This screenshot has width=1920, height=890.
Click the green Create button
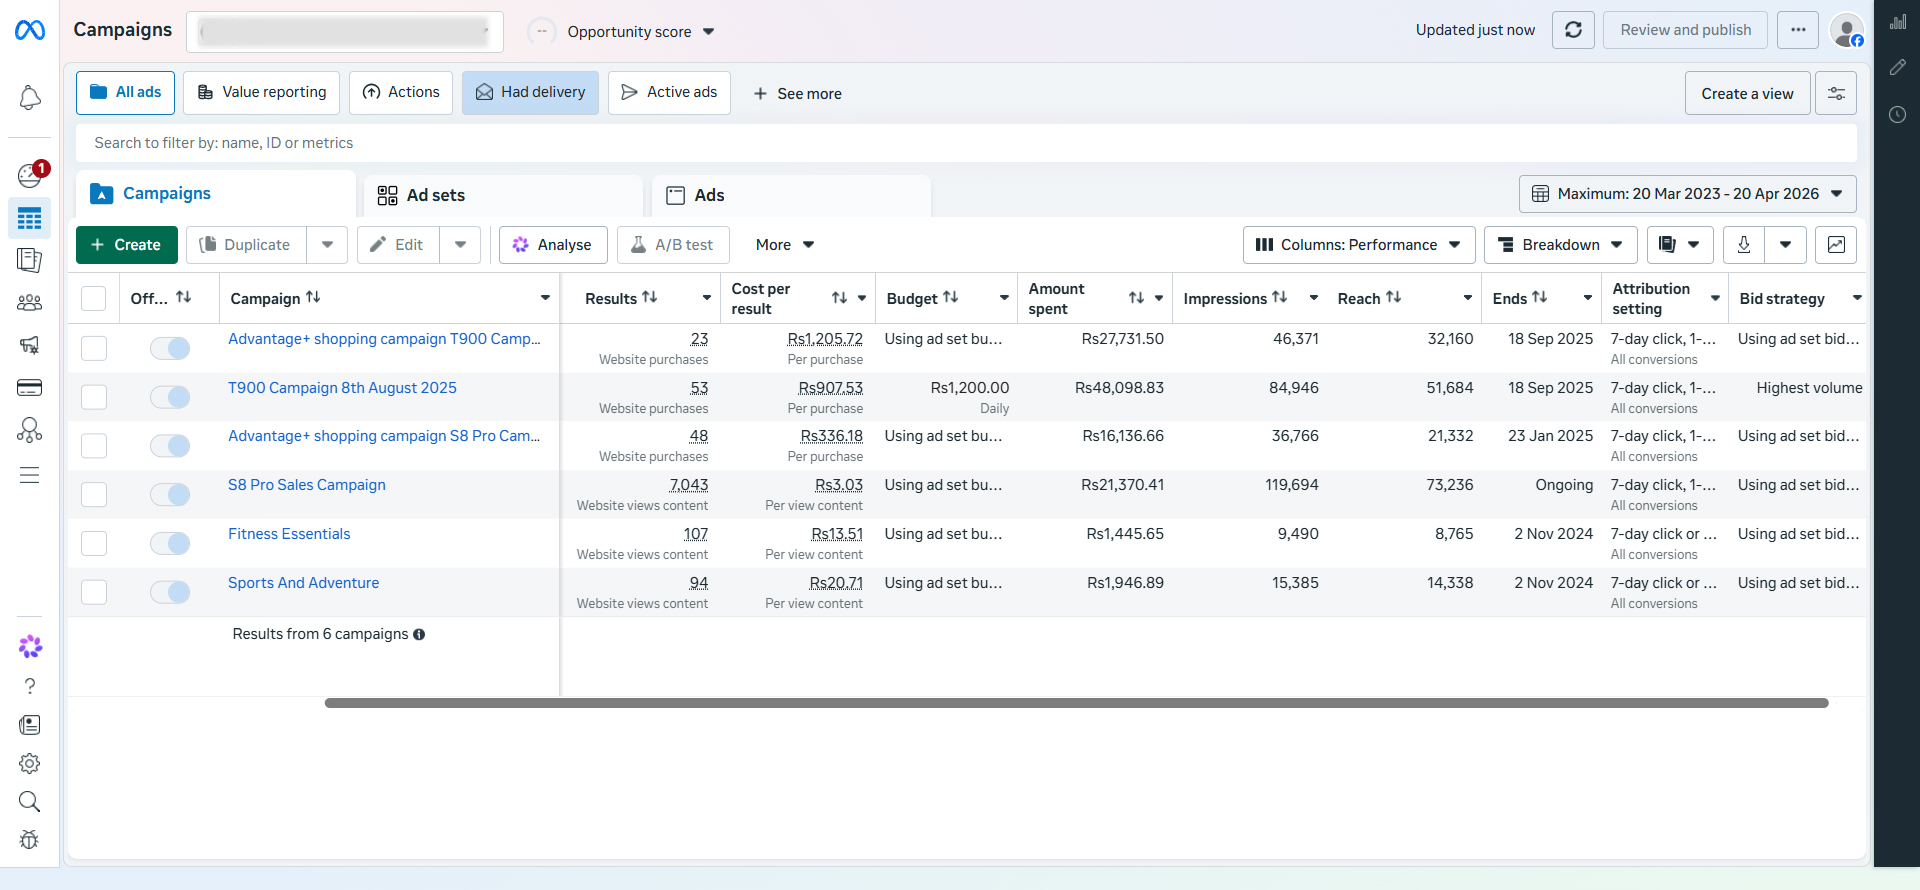click(x=126, y=245)
